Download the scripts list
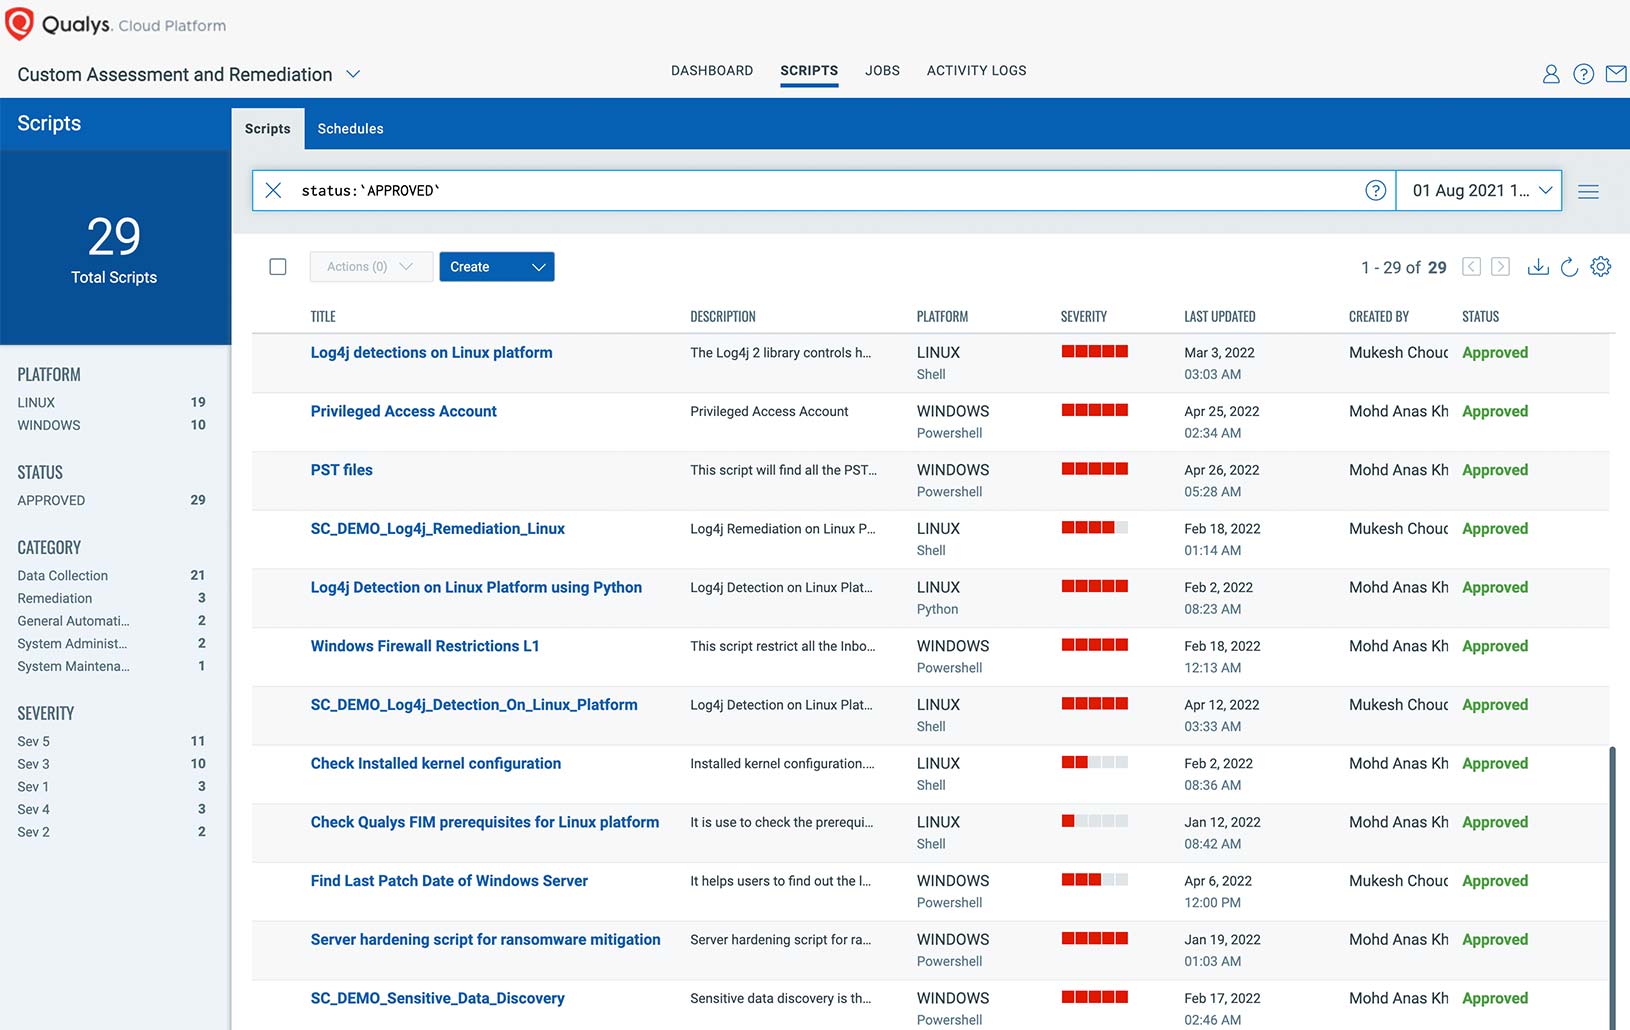The width and height of the screenshot is (1630, 1030). [1538, 267]
